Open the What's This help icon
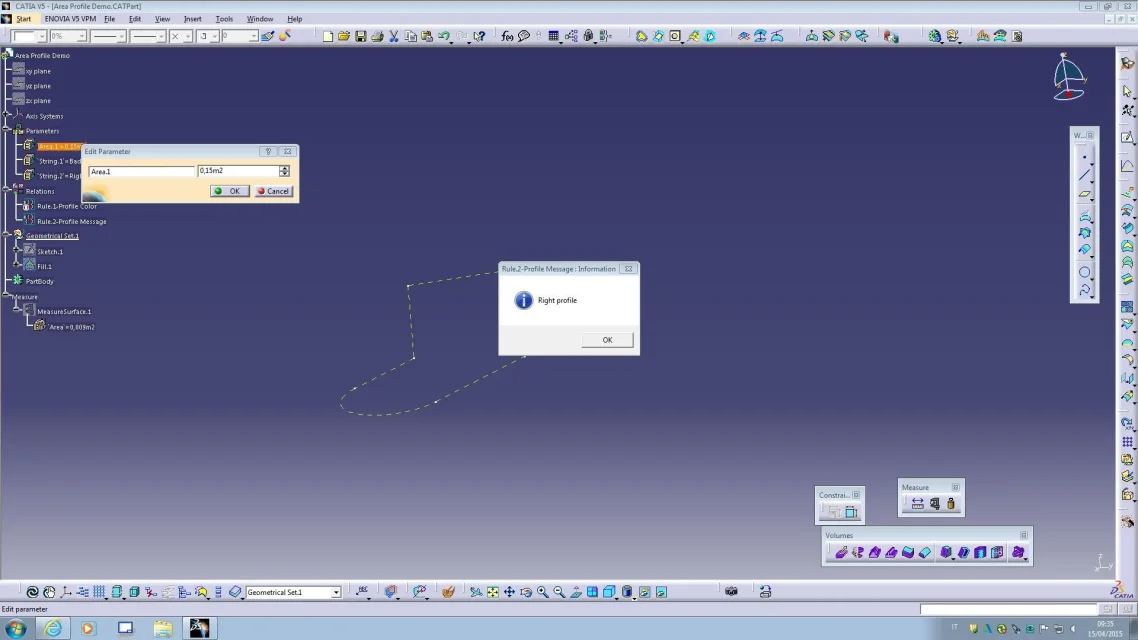The height and width of the screenshot is (640, 1138). pos(479,36)
